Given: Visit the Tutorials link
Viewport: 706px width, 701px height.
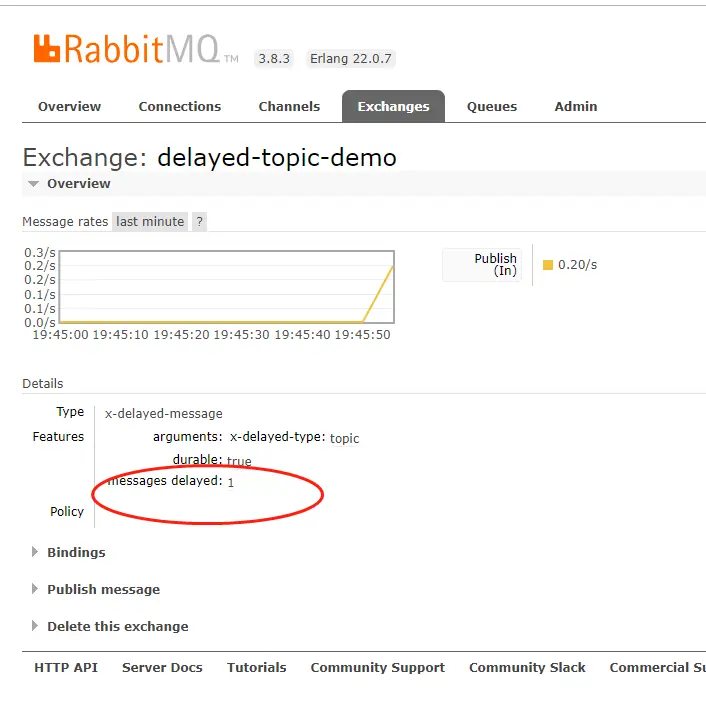Looking at the screenshot, I should coord(257,667).
